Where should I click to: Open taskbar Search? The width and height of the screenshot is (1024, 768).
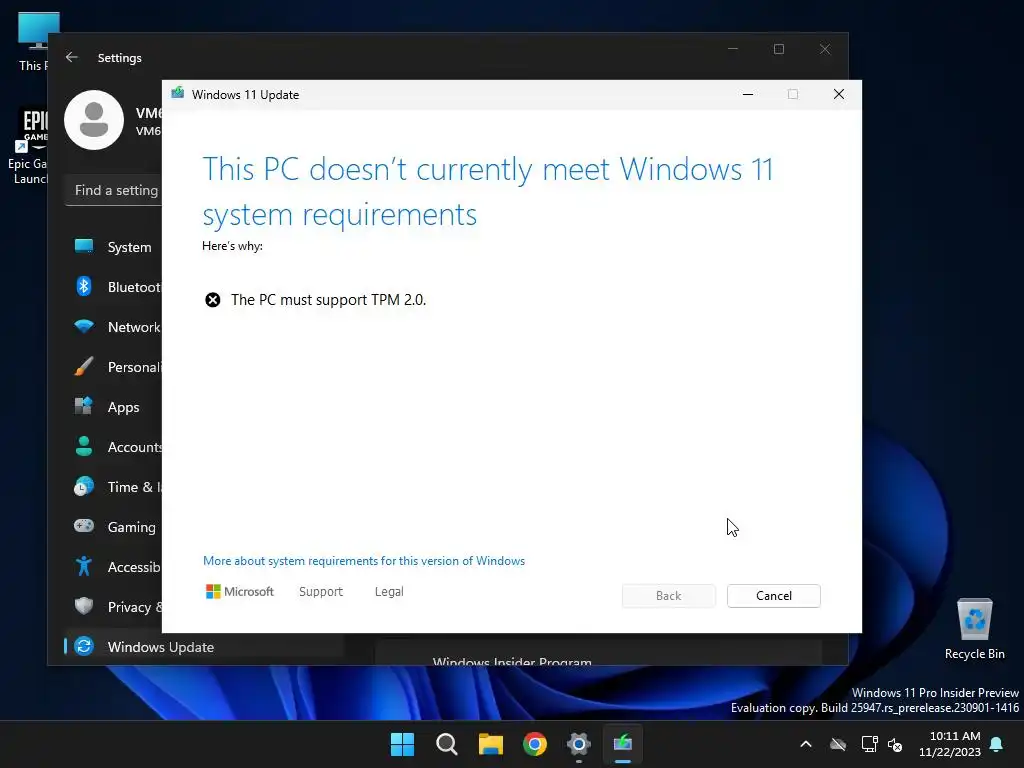pyautogui.click(x=447, y=744)
